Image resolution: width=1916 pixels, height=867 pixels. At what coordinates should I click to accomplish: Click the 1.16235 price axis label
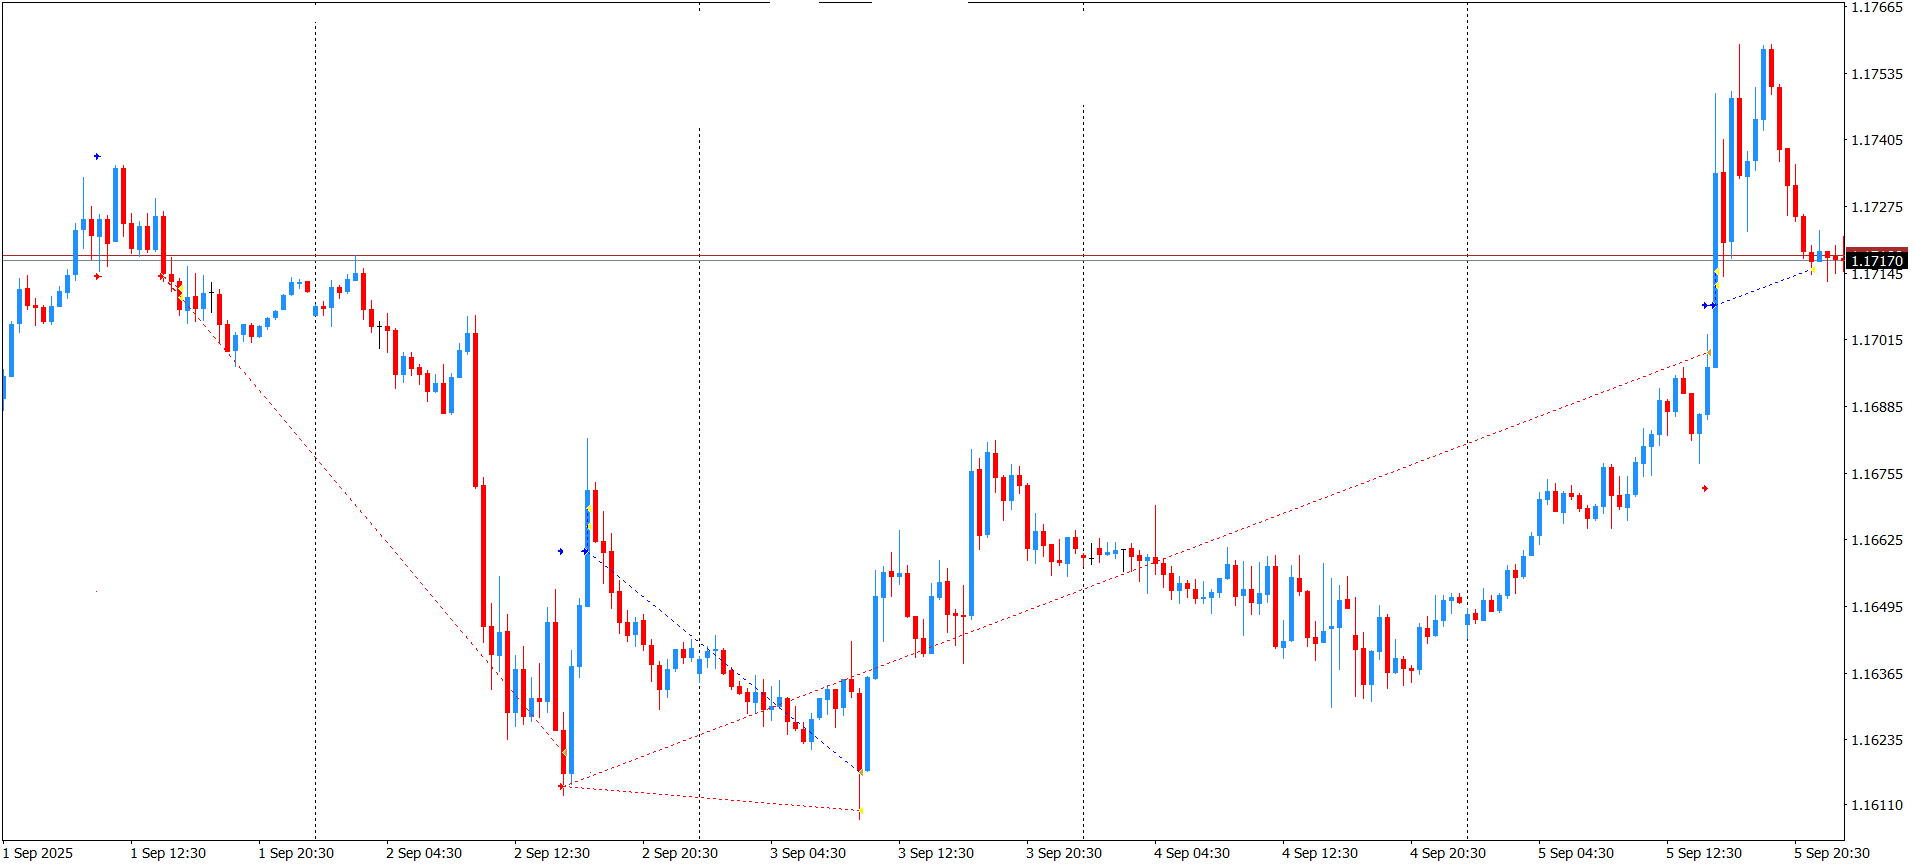point(1877,740)
